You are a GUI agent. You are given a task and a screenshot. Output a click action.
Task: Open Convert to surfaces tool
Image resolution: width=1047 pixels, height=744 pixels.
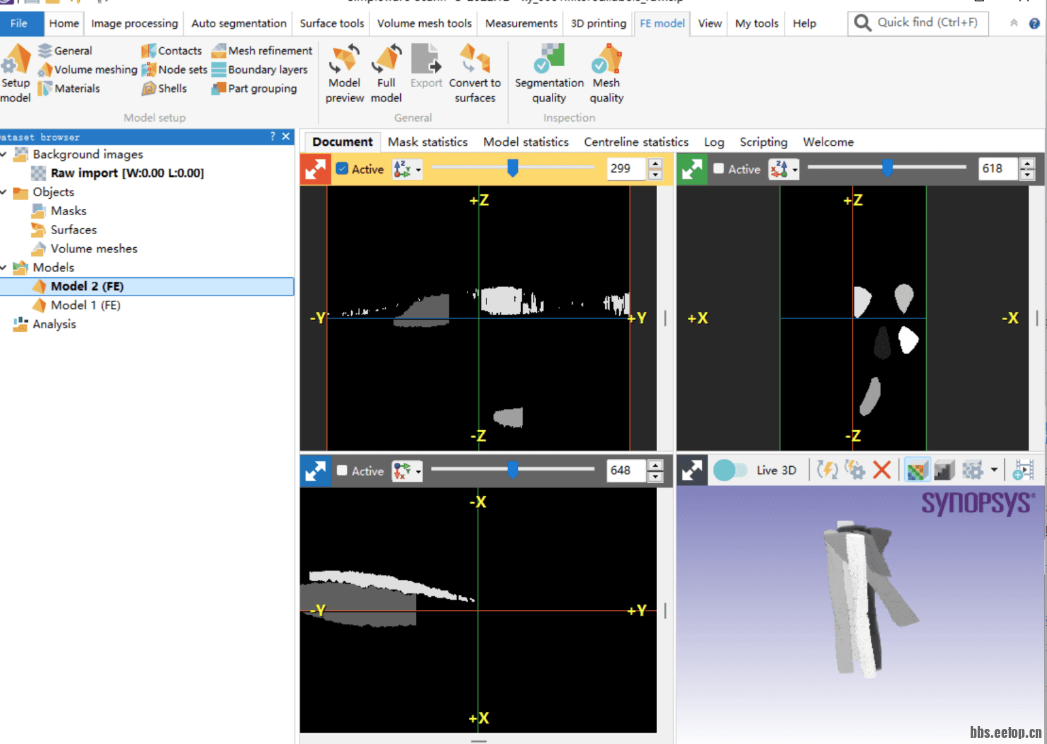tap(474, 63)
